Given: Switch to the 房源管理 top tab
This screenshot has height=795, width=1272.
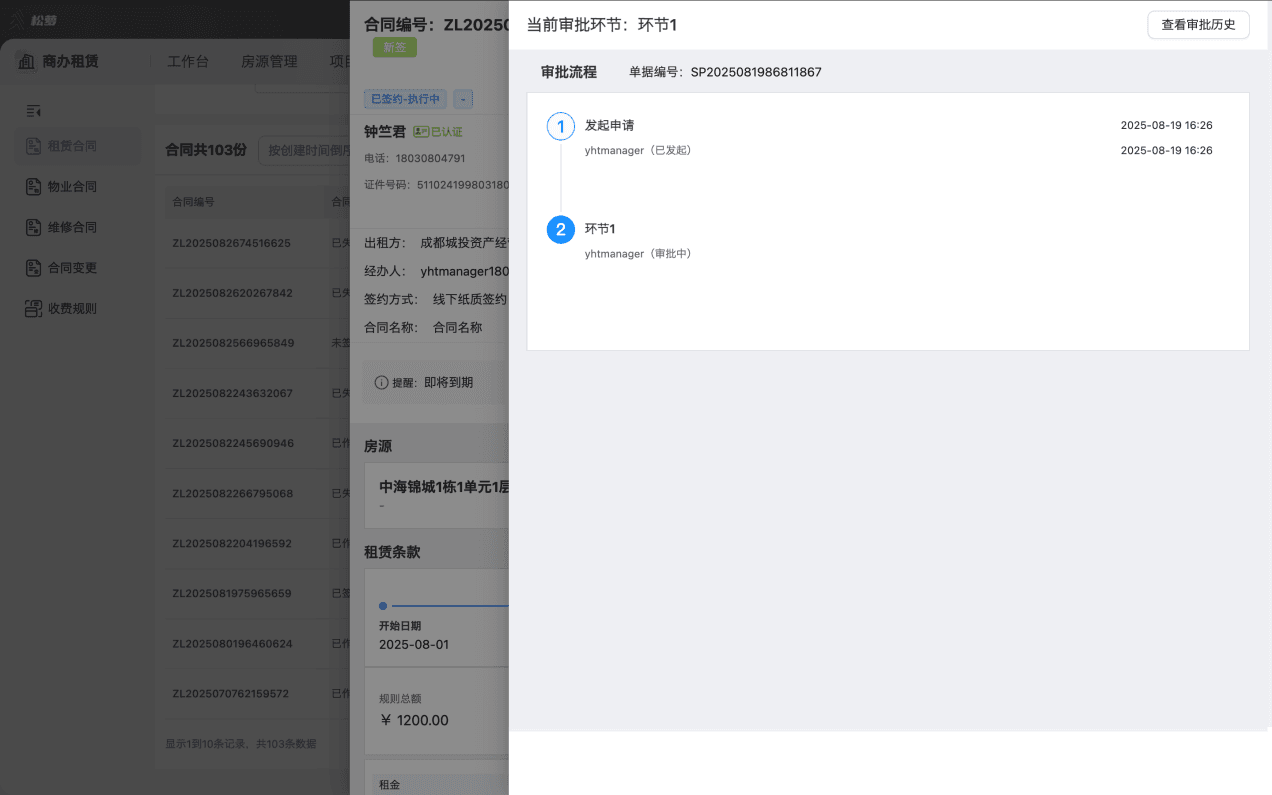Looking at the screenshot, I should tap(269, 62).
